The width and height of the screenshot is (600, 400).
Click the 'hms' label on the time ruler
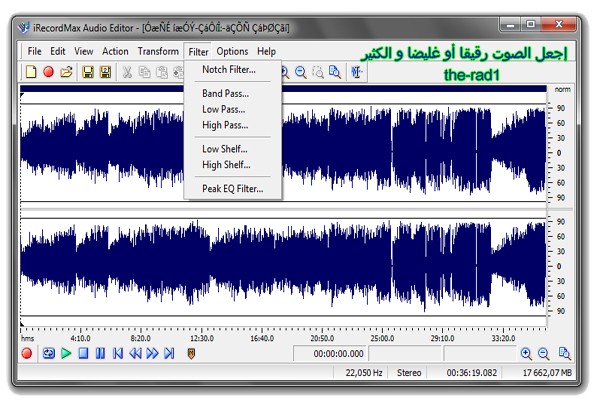[x=28, y=338]
